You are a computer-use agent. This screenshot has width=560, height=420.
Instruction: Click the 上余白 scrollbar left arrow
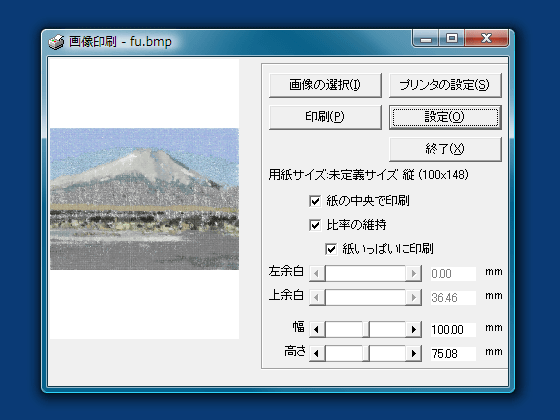(x=317, y=297)
